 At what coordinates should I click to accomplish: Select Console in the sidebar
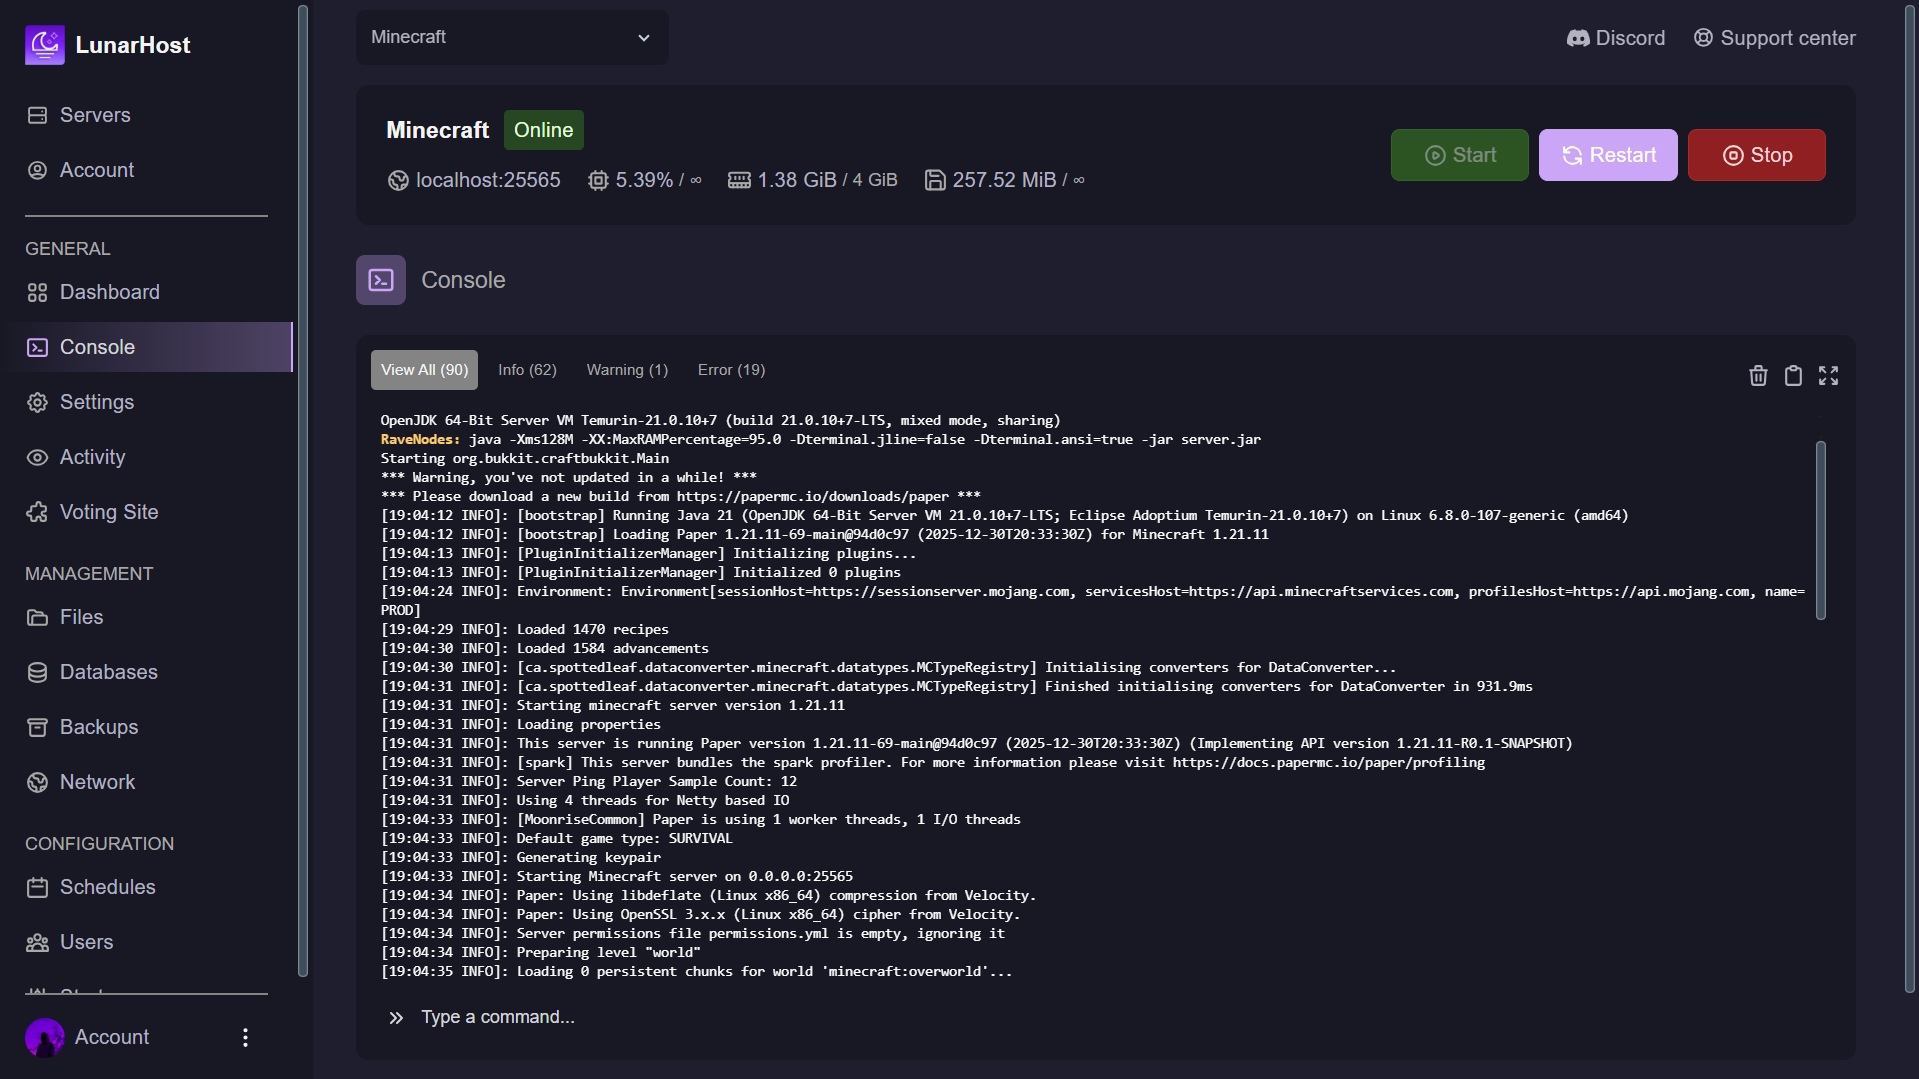(x=146, y=347)
